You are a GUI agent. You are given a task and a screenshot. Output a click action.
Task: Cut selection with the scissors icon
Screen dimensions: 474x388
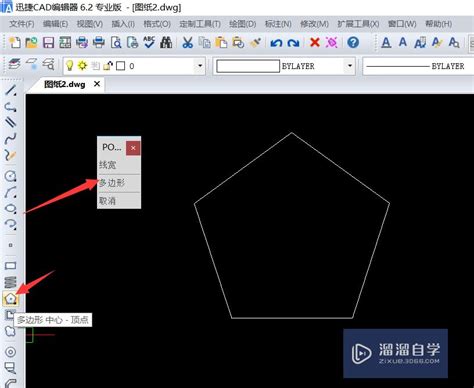(x=188, y=42)
